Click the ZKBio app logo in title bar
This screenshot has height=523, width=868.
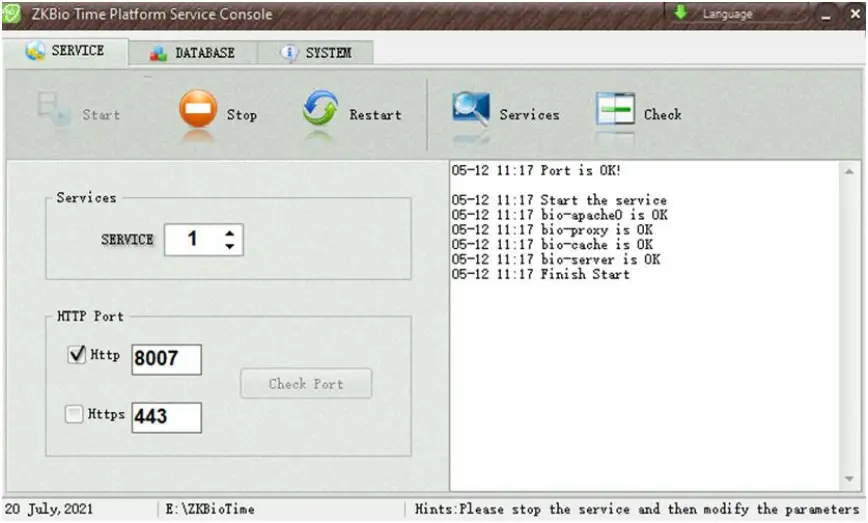click(11, 14)
